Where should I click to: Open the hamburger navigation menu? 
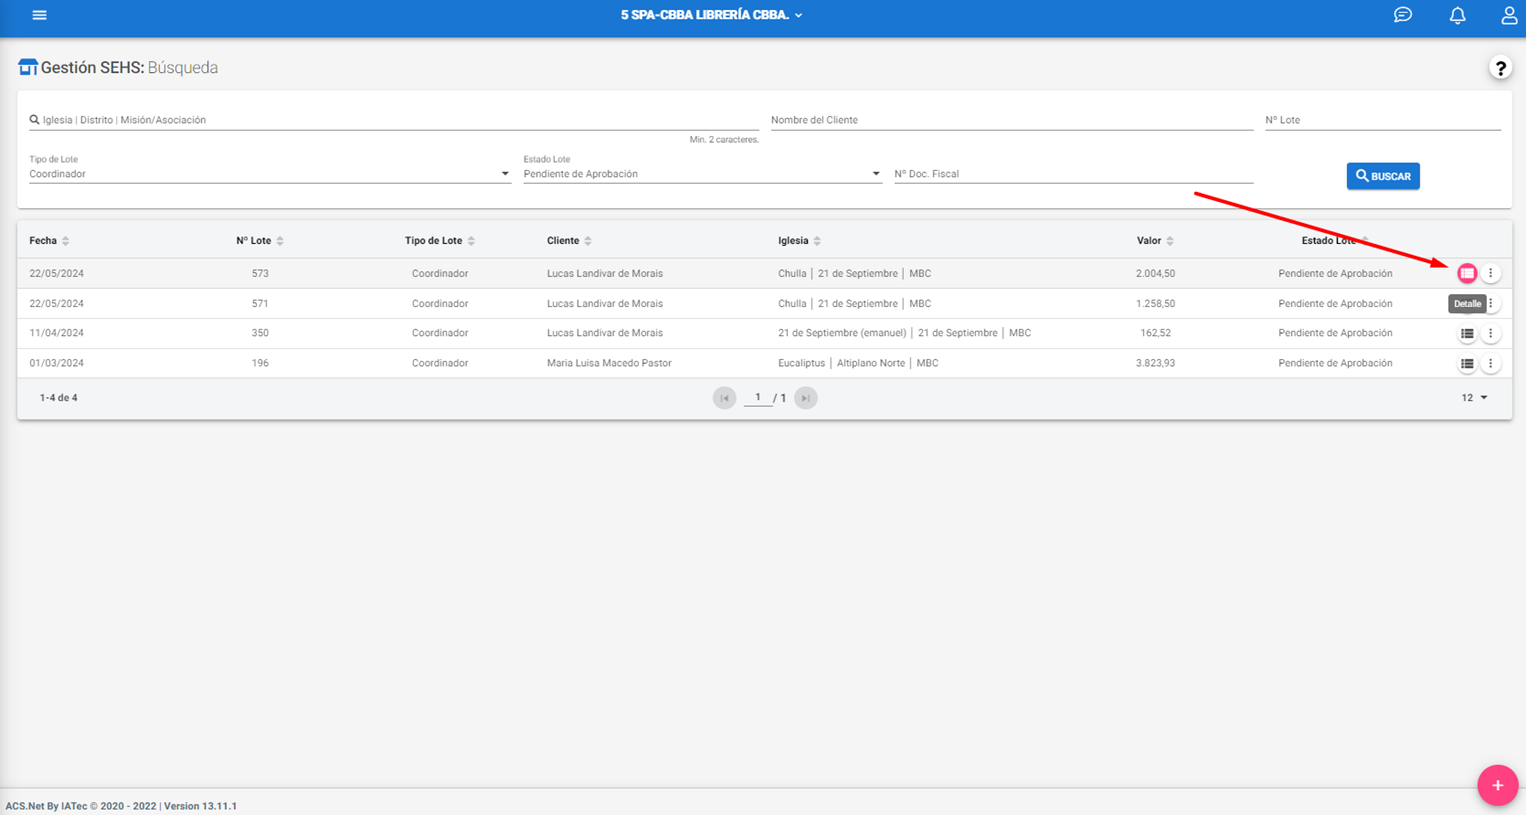pos(39,15)
